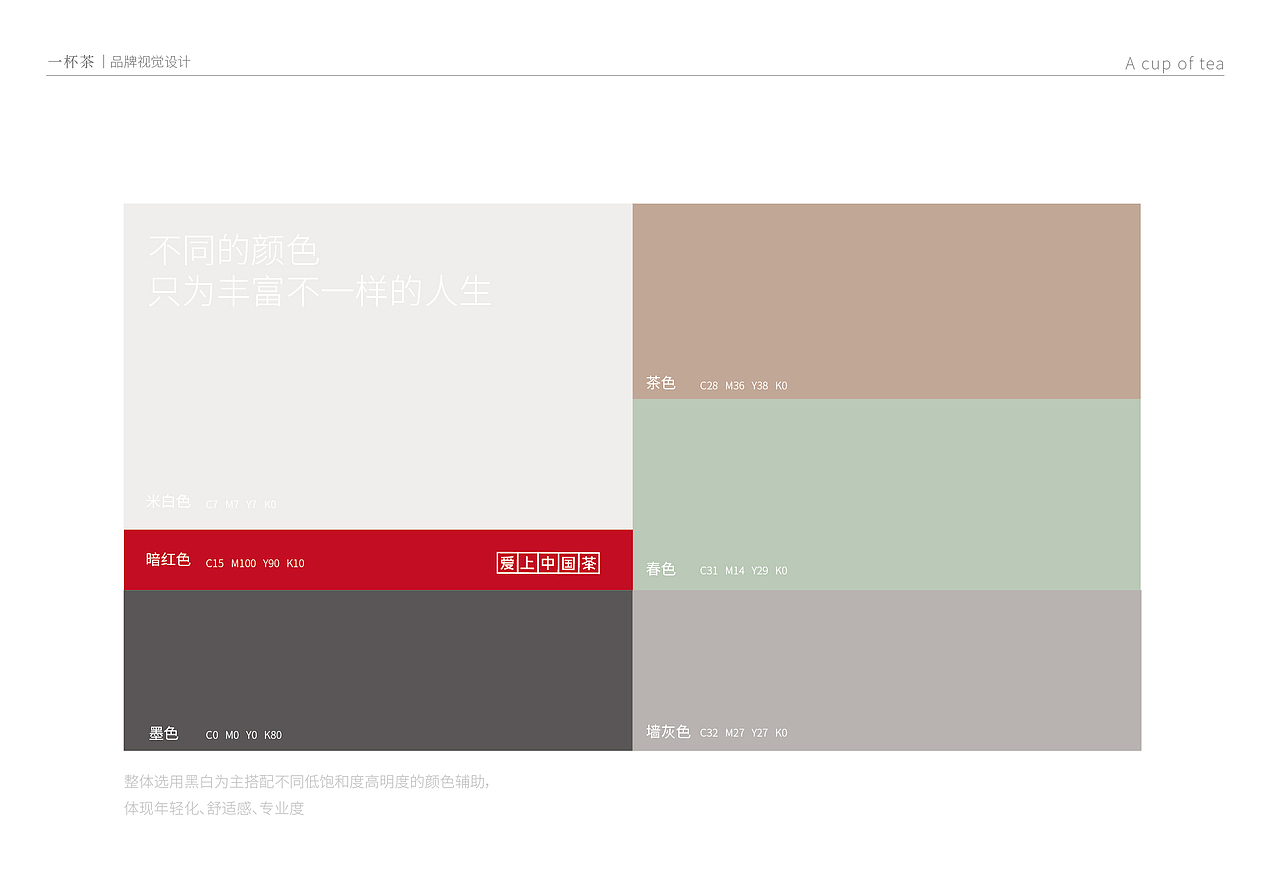Click the 米白色 label
Viewport: 1280px width, 896px height.
[168, 501]
